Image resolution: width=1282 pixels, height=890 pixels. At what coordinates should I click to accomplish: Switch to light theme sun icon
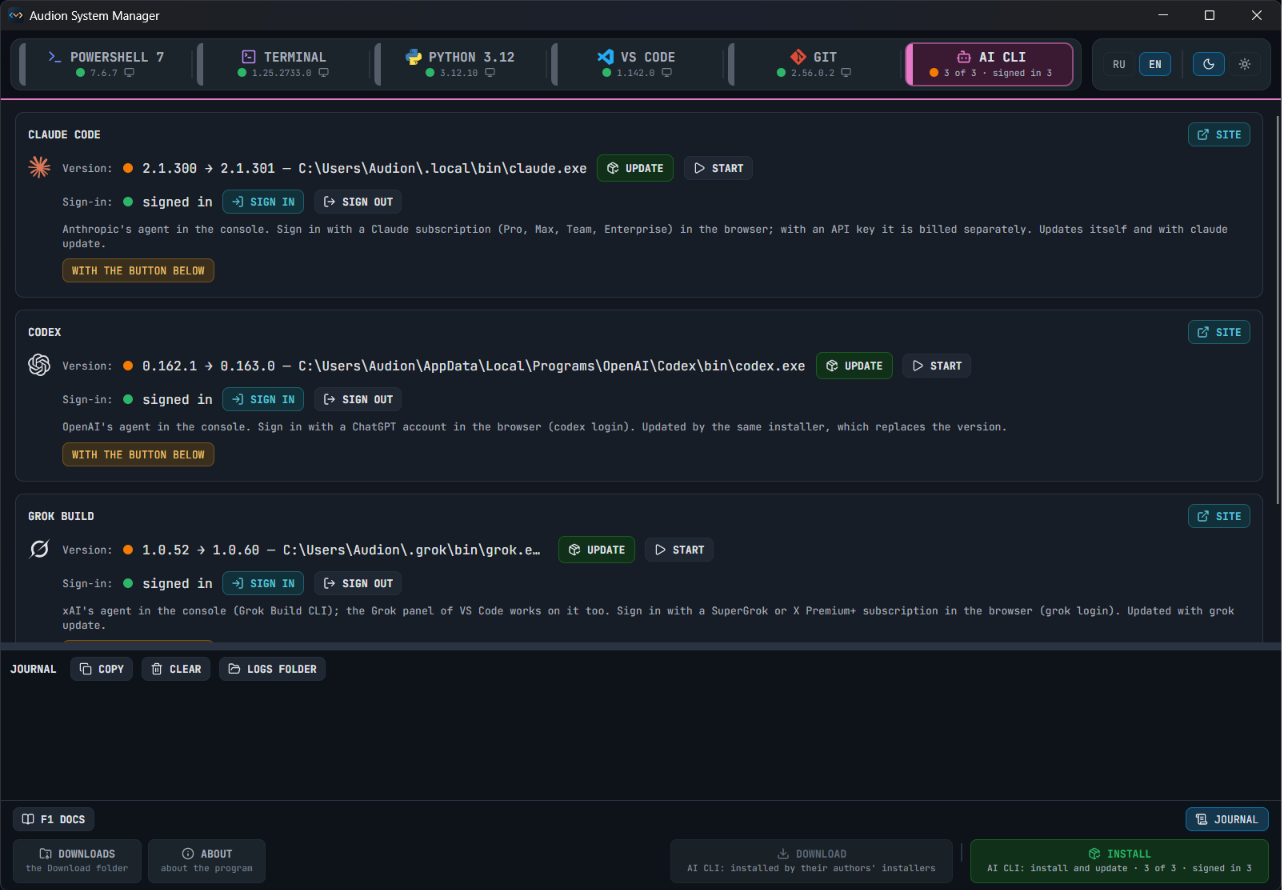(1245, 64)
